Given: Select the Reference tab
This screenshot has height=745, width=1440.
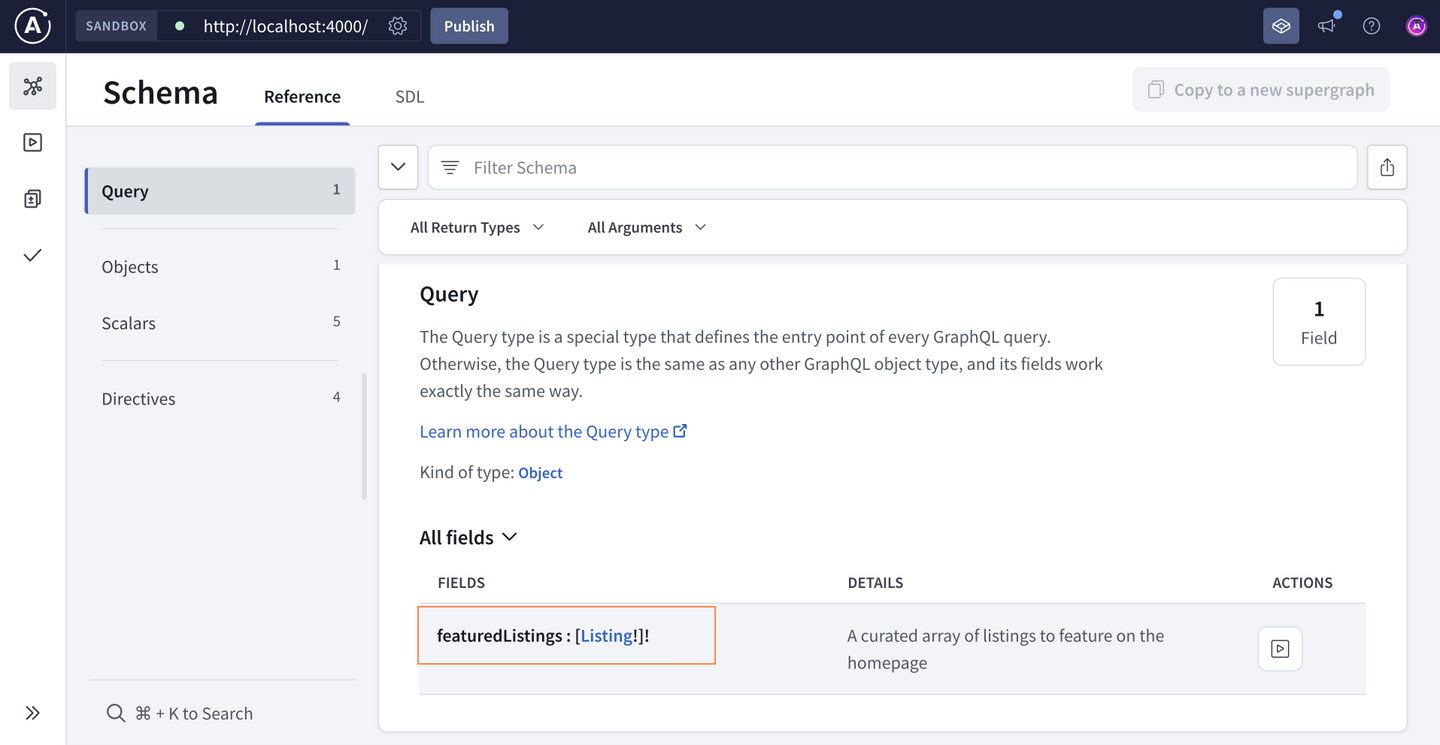Looking at the screenshot, I should [x=302, y=96].
